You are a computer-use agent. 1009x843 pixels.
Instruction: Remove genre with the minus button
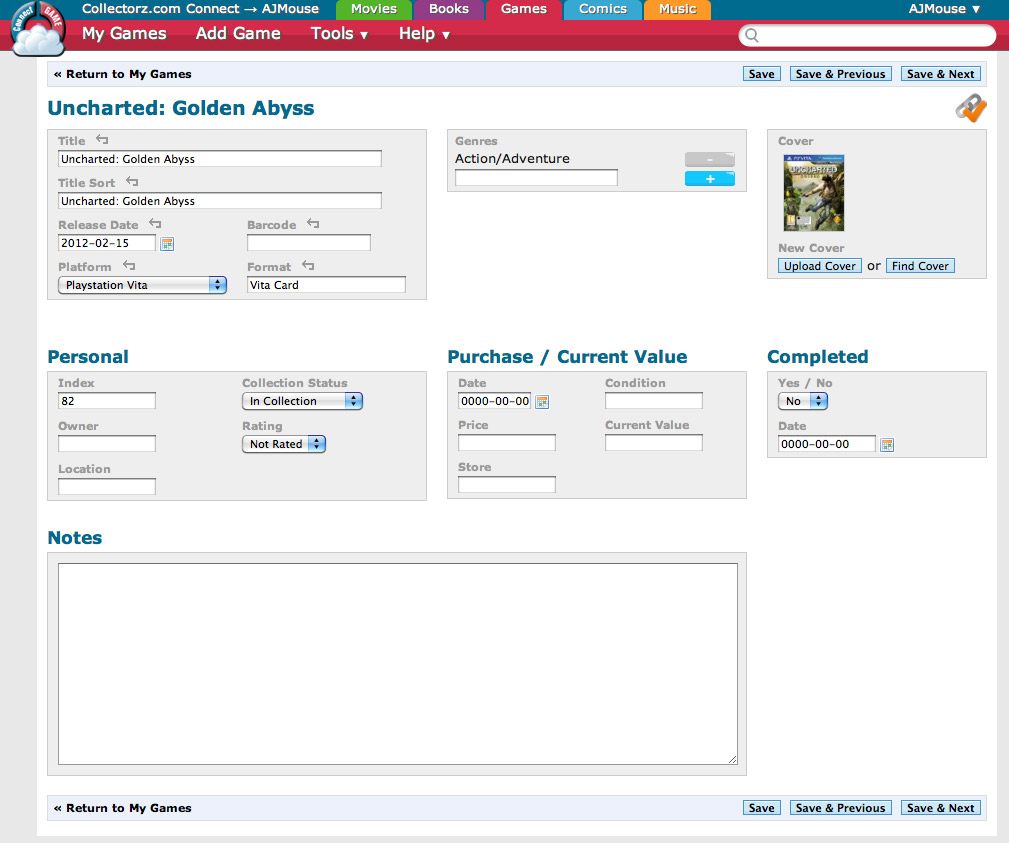tap(710, 160)
